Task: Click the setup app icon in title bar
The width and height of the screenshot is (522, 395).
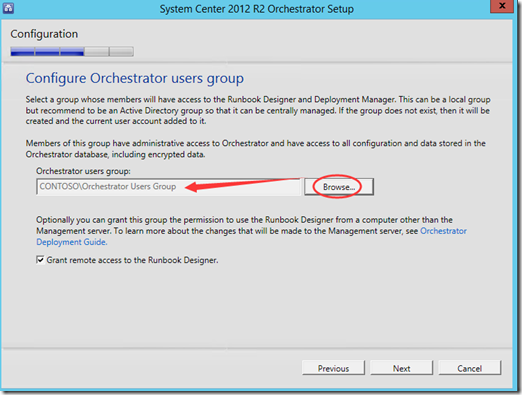Action: tap(8, 8)
